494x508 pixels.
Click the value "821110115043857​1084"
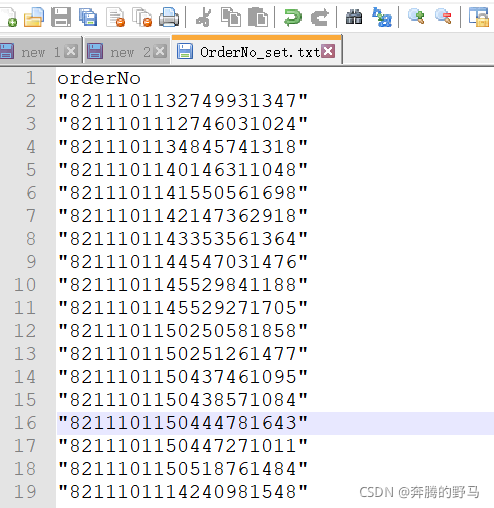pos(183,400)
